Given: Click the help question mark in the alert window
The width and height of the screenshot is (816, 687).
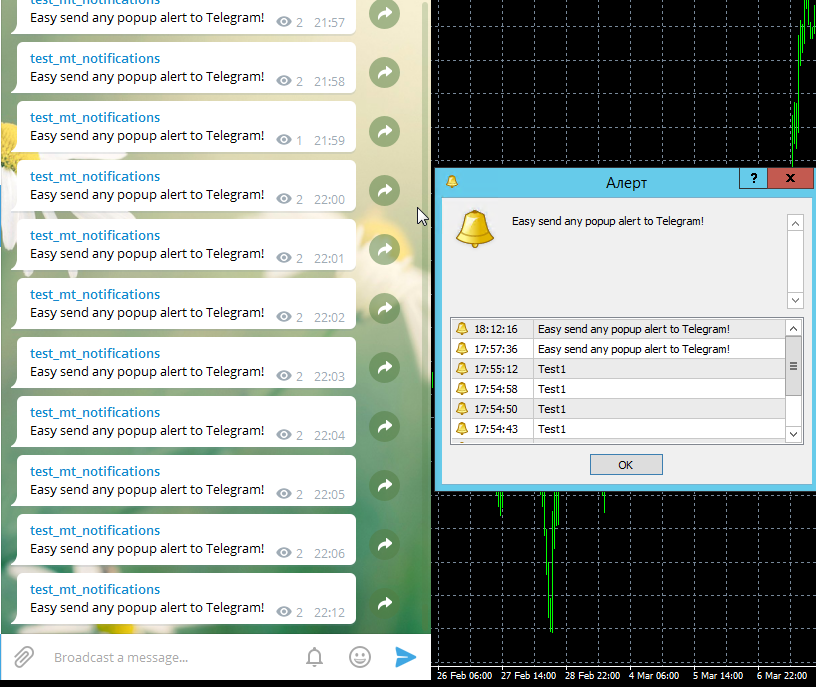Looking at the screenshot, I should pyautogui.click(x=753, y=178).
